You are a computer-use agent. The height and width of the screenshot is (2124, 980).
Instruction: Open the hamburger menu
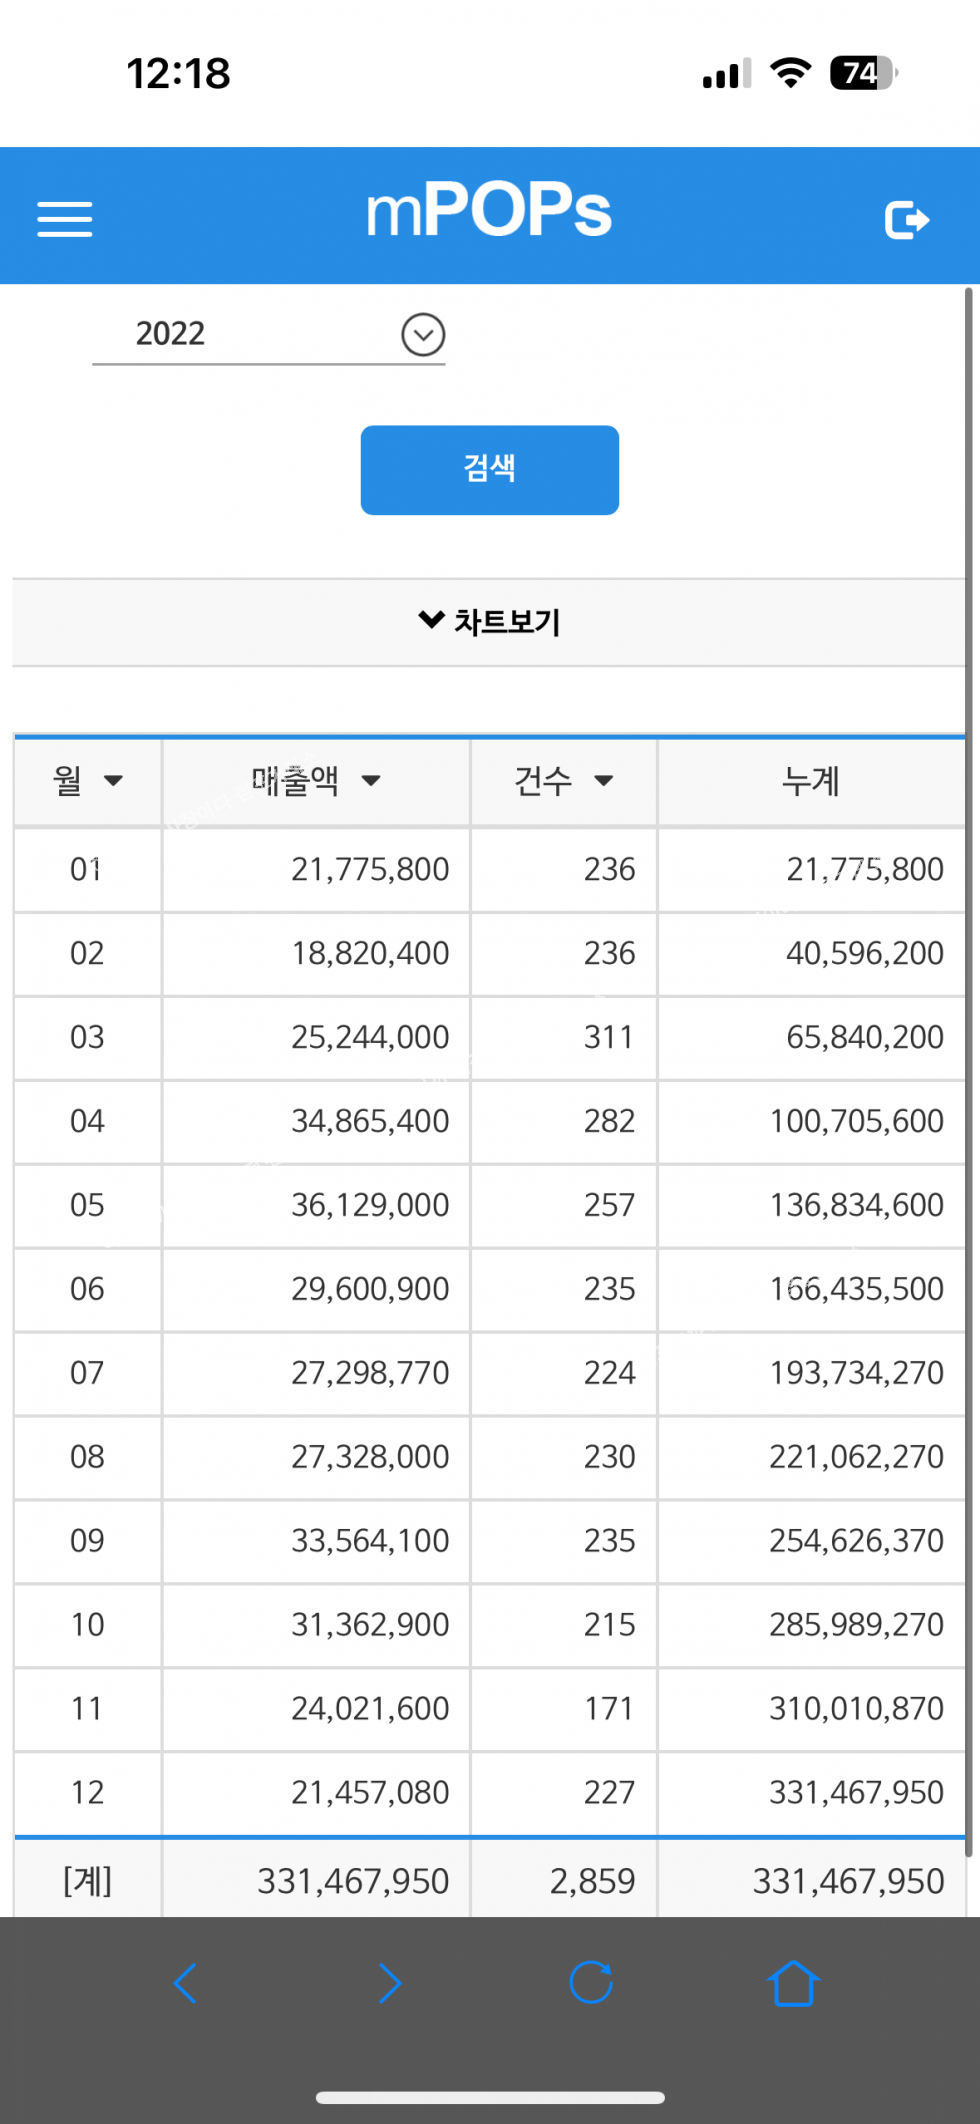(x=65, y=219)
